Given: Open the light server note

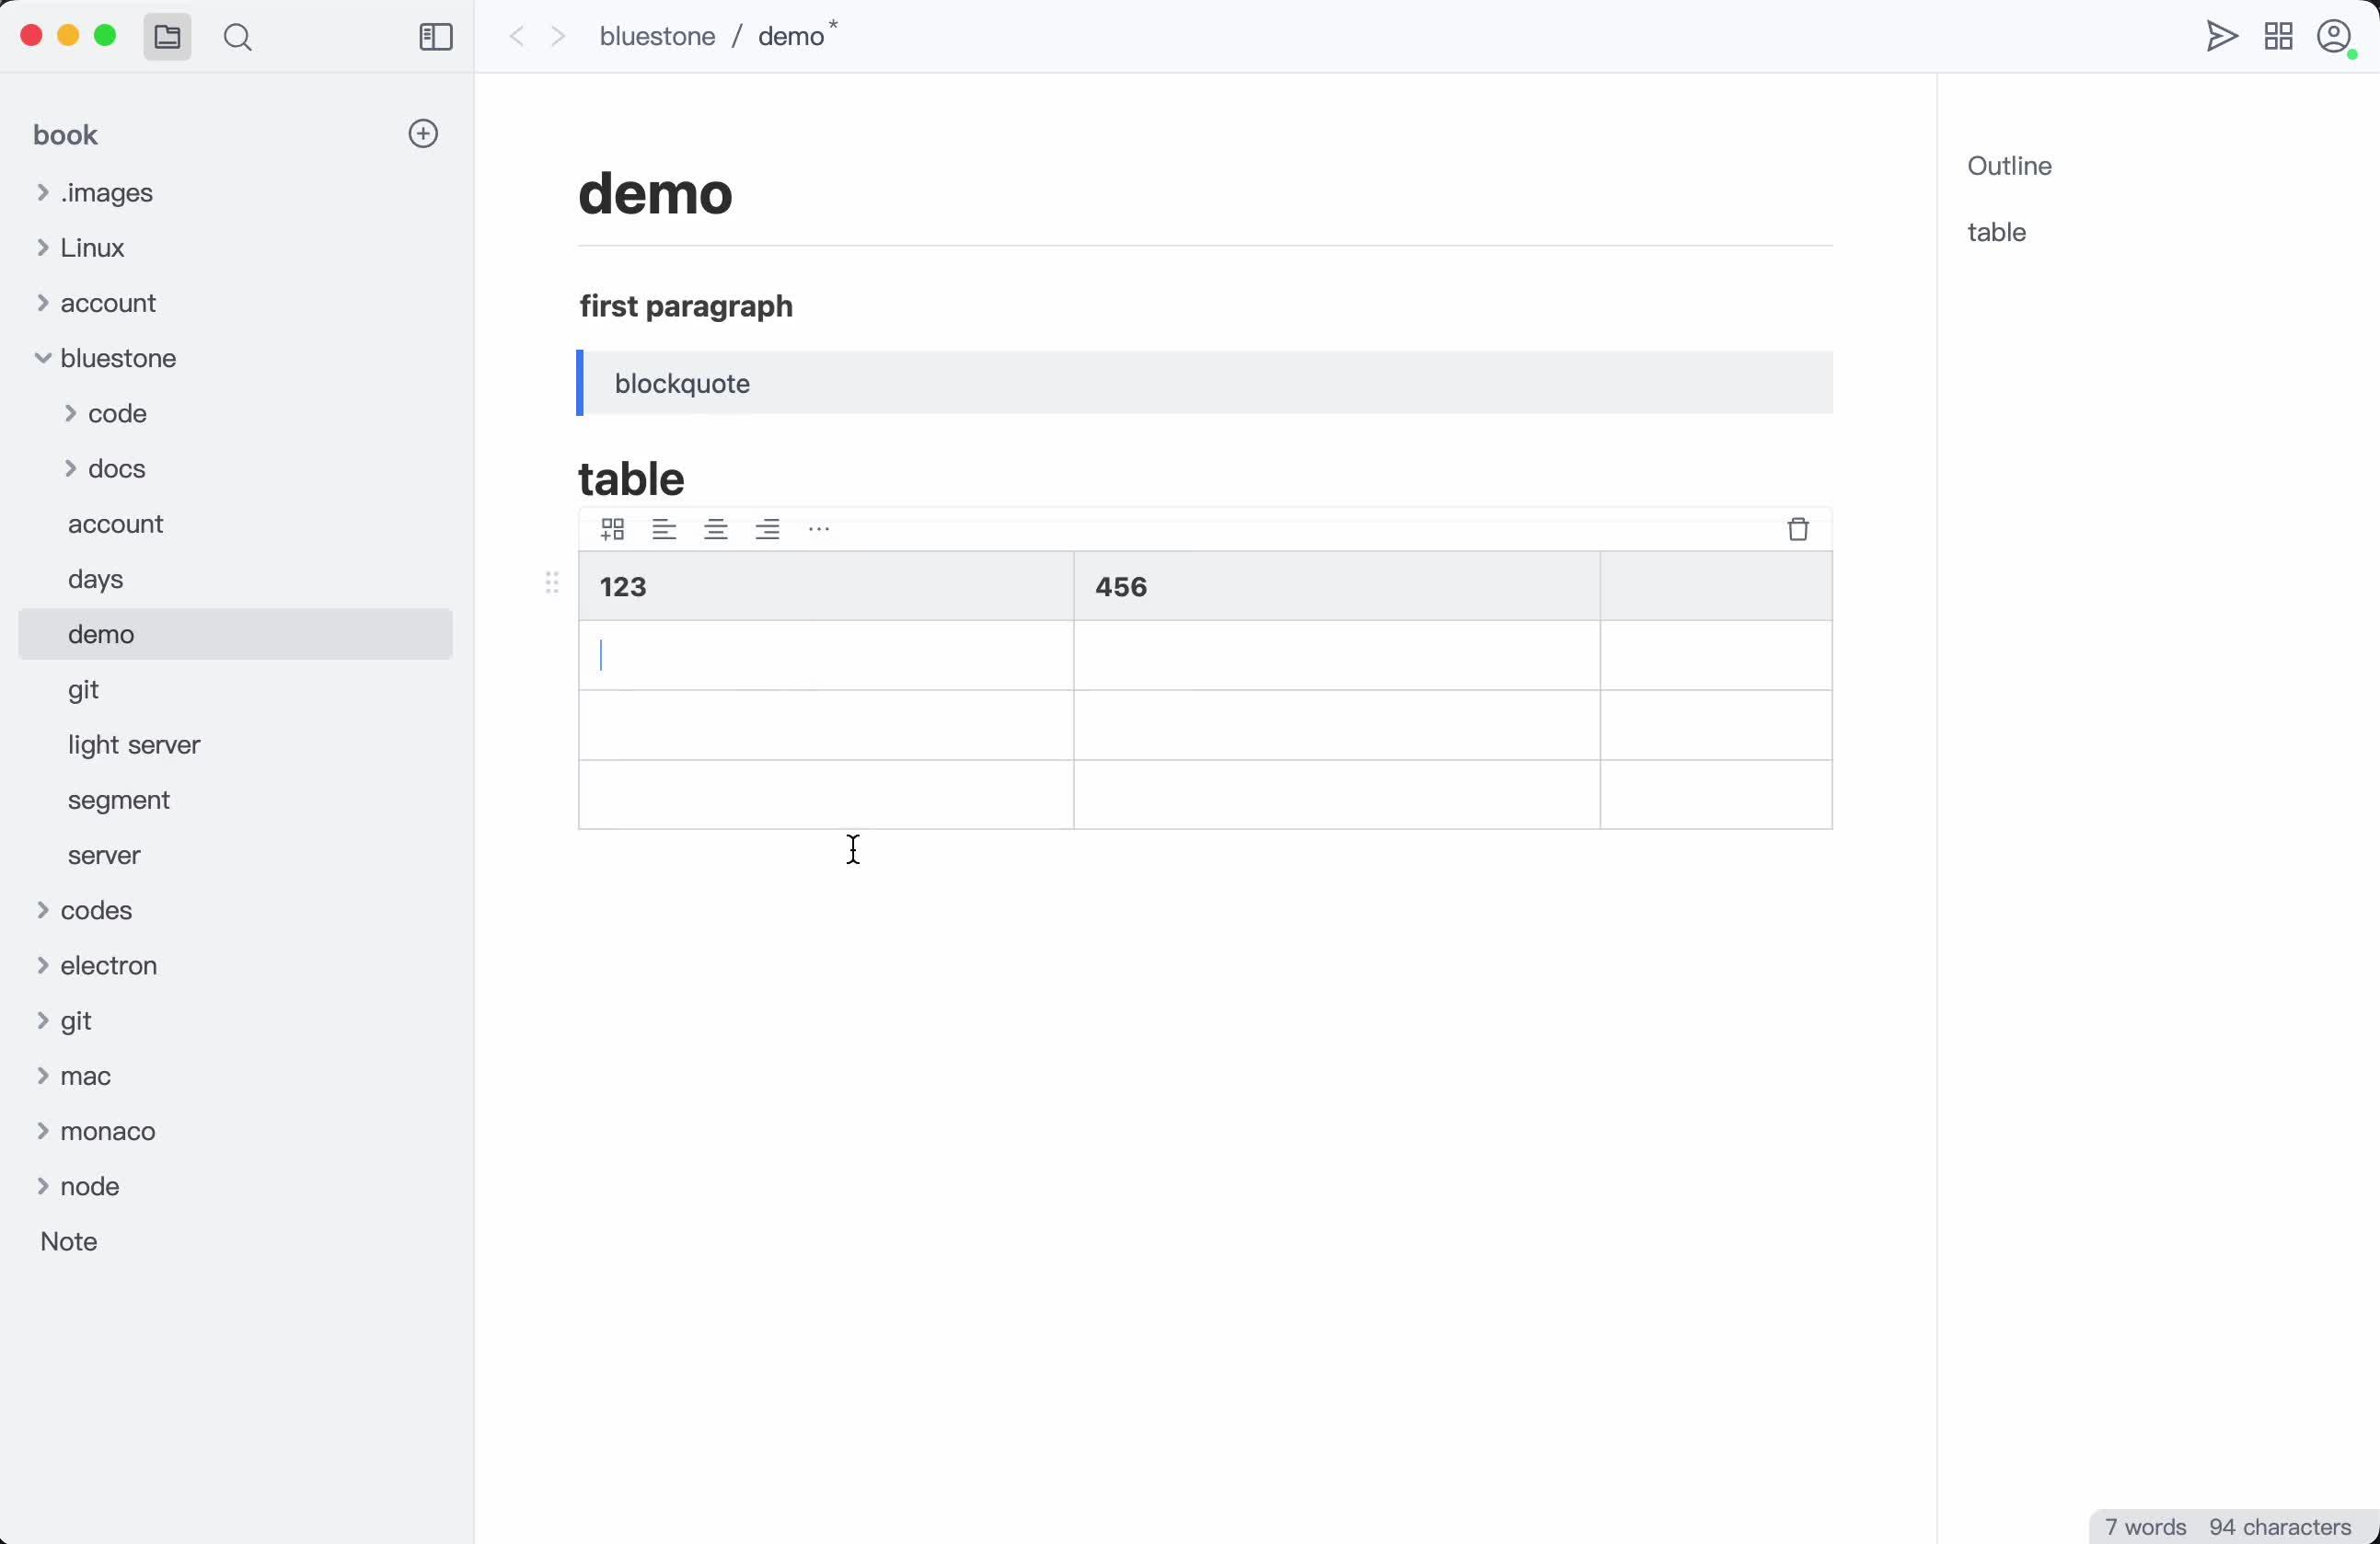Looking at the screenshot, I should click(x=134, y=745).
